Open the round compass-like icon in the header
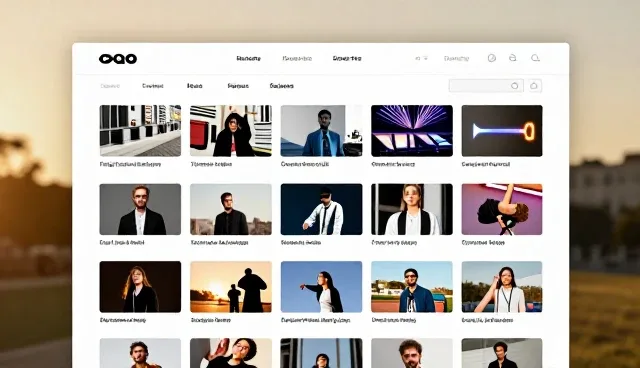The height and width of the screenshot is (368, 640). pyautogui.click(x=492, y=58)
